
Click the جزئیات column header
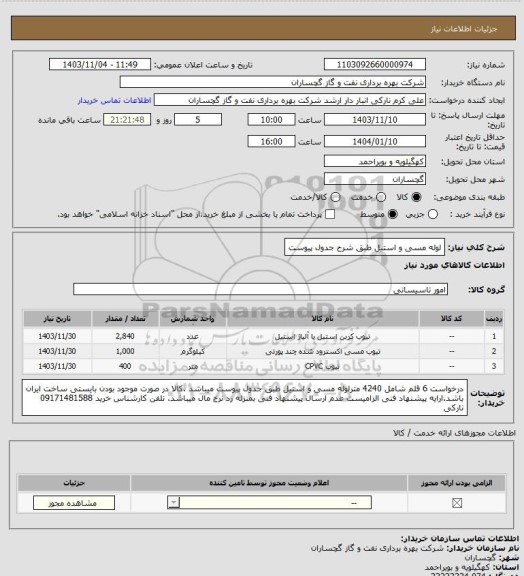pyautogui.click(x=74, y=483)
